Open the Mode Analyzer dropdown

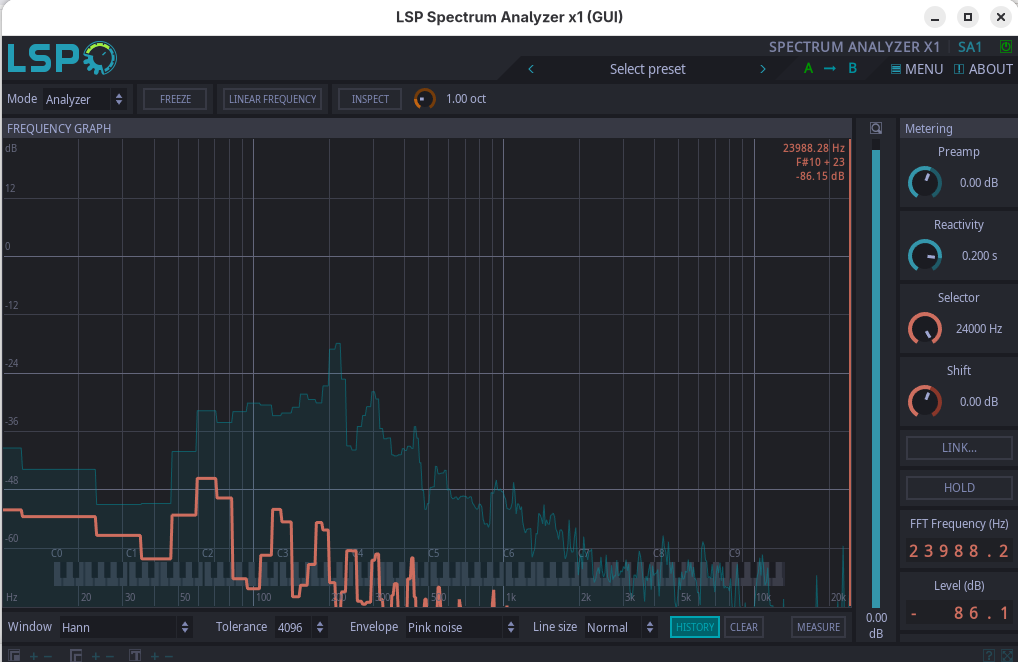84,99
